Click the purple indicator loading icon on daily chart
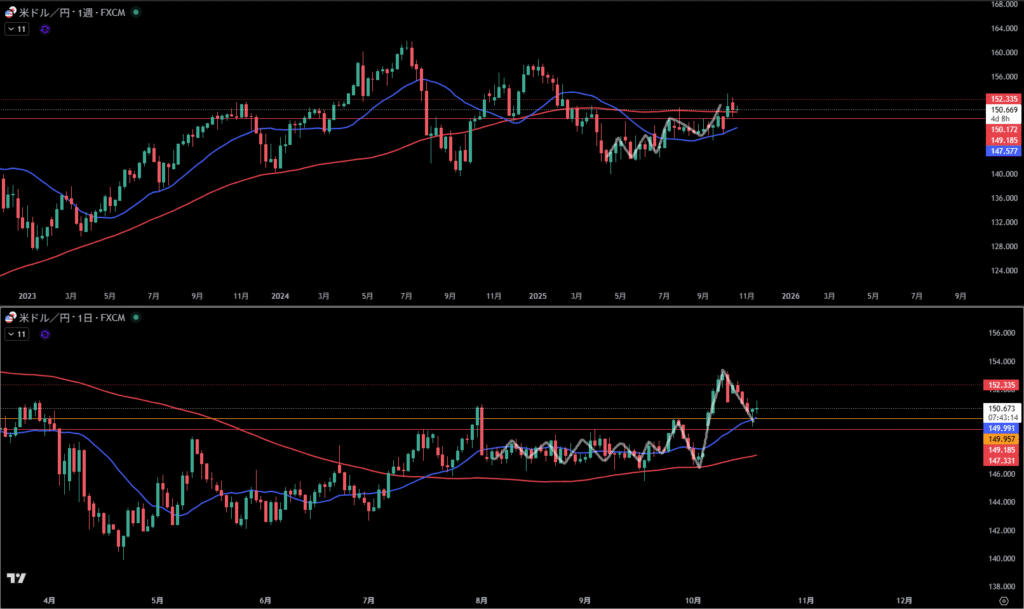The height and width of the screenshot is (609, 1024). [x=45, y=336]
